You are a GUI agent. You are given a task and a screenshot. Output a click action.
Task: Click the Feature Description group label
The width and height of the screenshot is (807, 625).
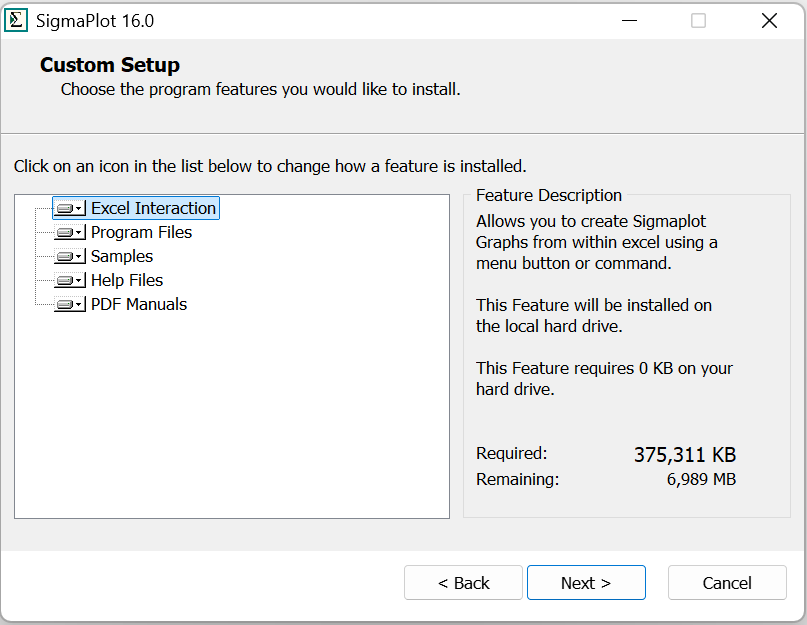pyautogui.click(x=549, y=196)
